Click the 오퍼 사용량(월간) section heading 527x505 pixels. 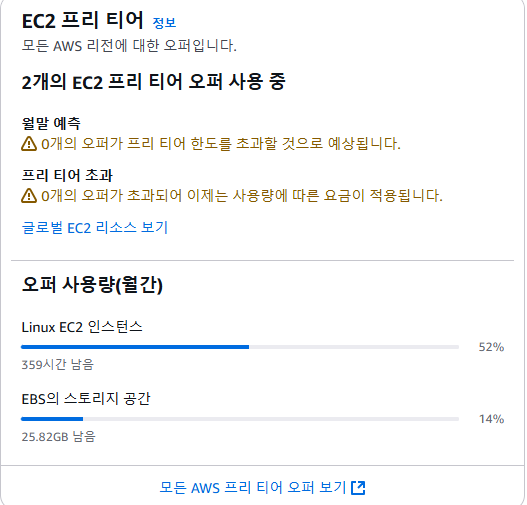point(92,285)
